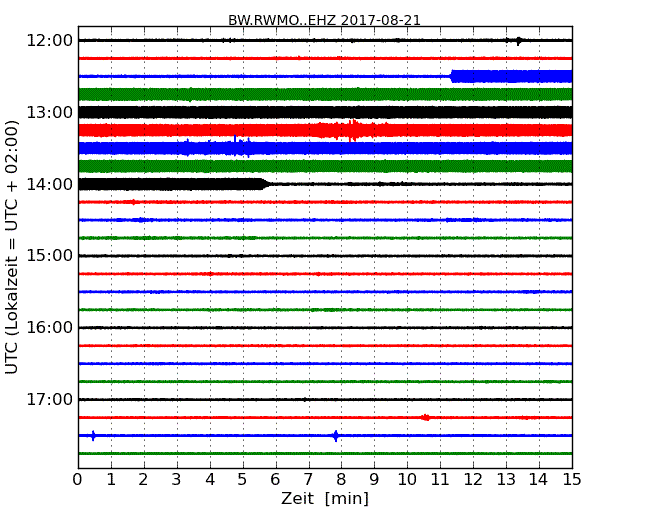
Task: Click the 12:00 y-axis time label
Action: tap(50, 41)
